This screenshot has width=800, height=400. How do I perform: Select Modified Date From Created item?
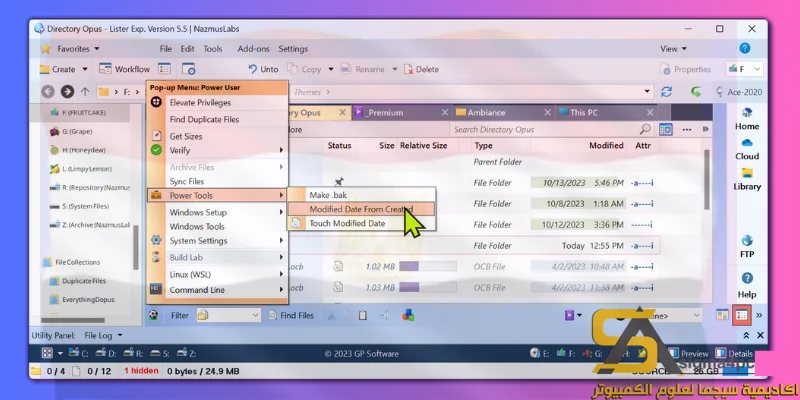coord(361,209)
